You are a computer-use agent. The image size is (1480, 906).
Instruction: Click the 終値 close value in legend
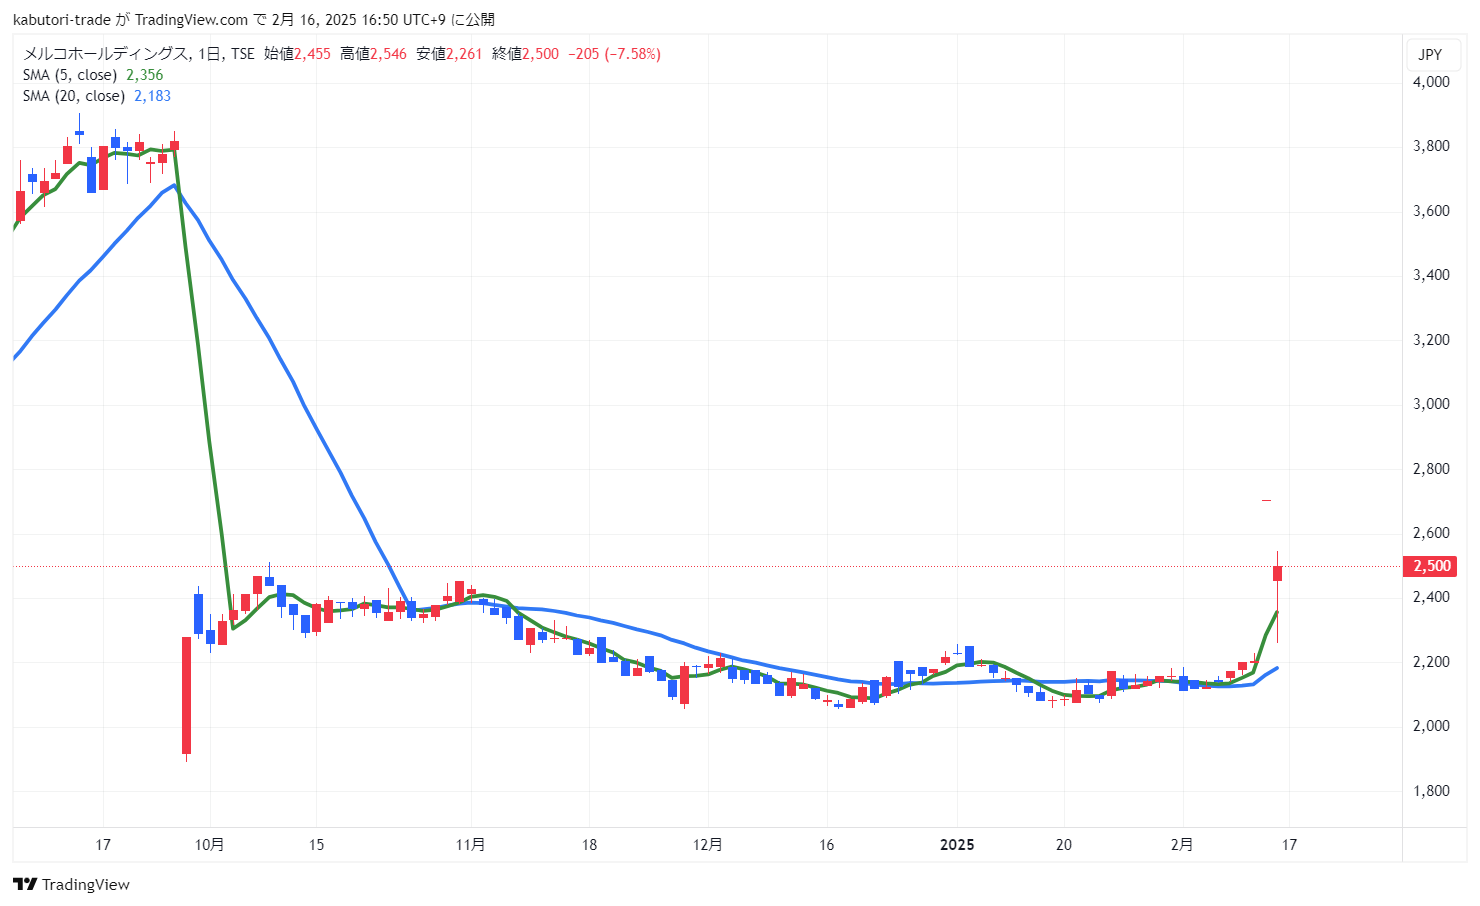(x=540, y=54)
